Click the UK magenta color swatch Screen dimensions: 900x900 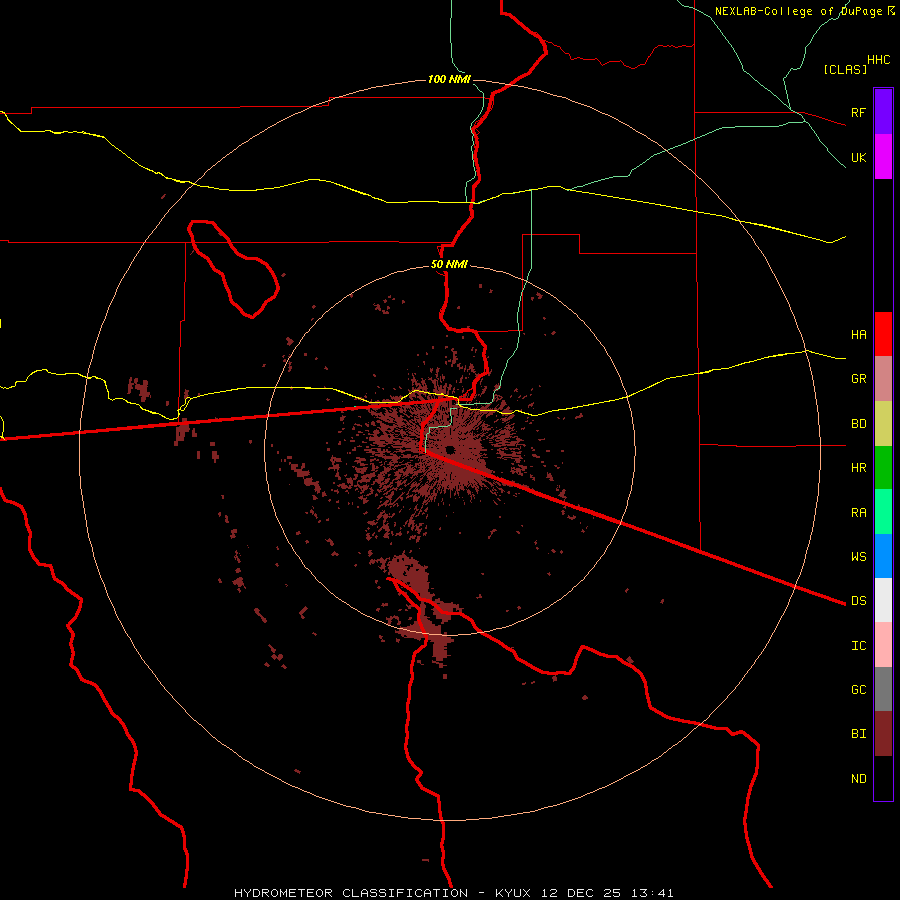(883, 157)
